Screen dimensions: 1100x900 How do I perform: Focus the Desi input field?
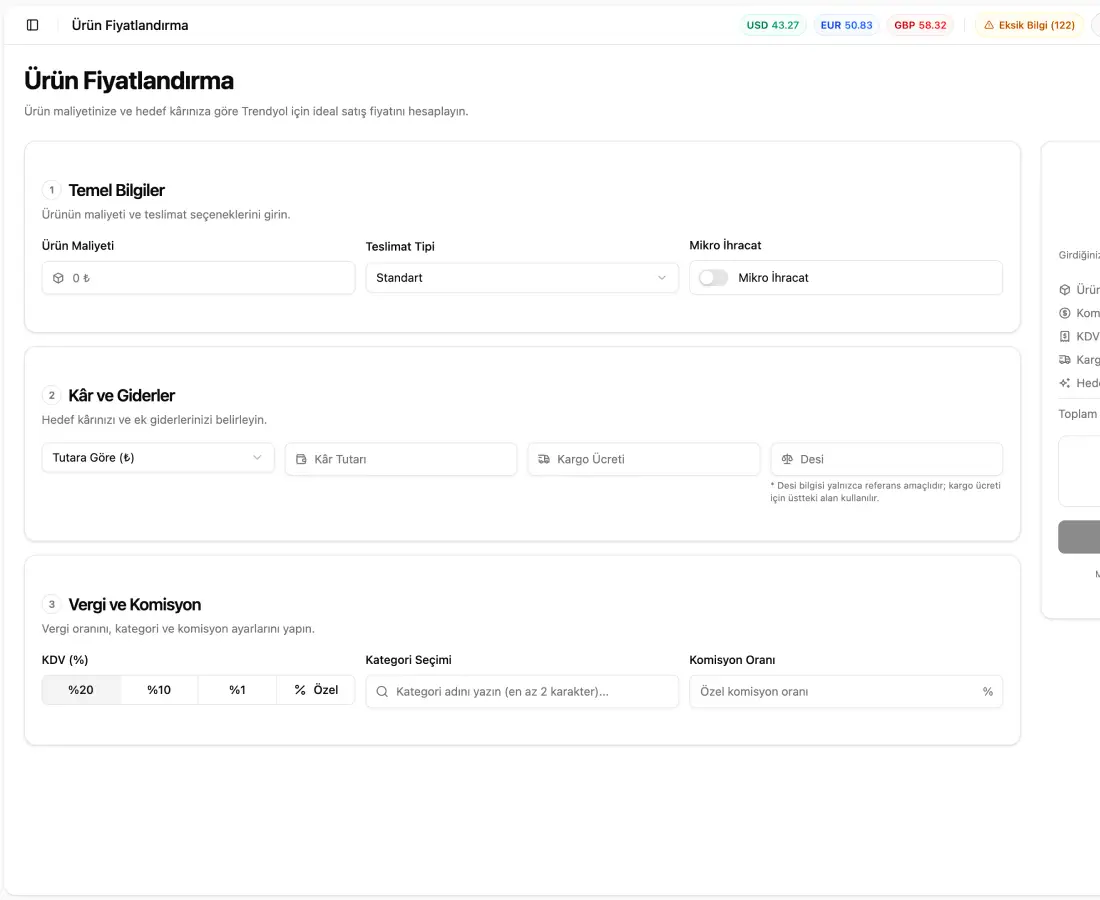click(887, 459)
